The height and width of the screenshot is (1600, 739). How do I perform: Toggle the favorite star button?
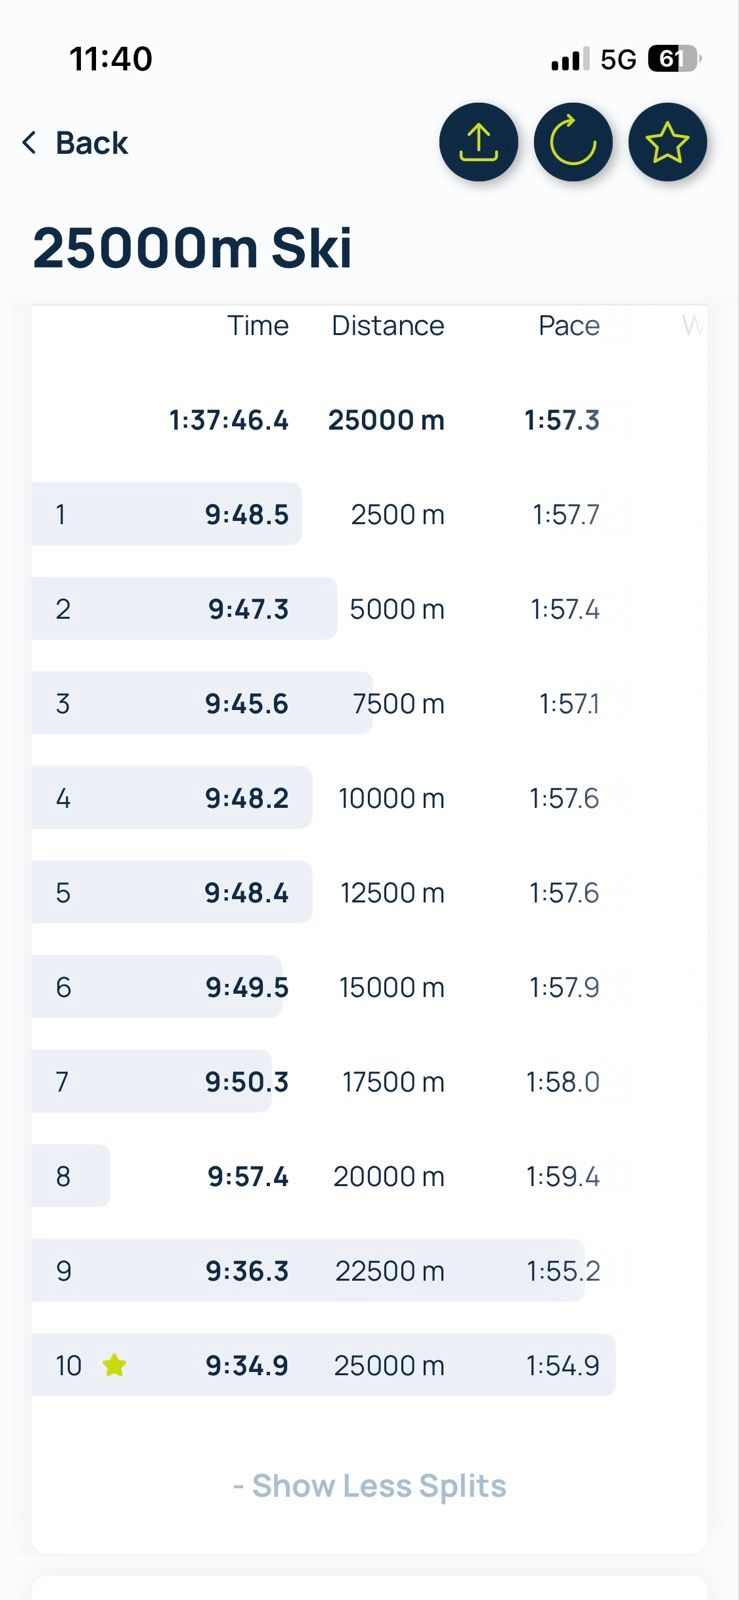click(667, 143)
